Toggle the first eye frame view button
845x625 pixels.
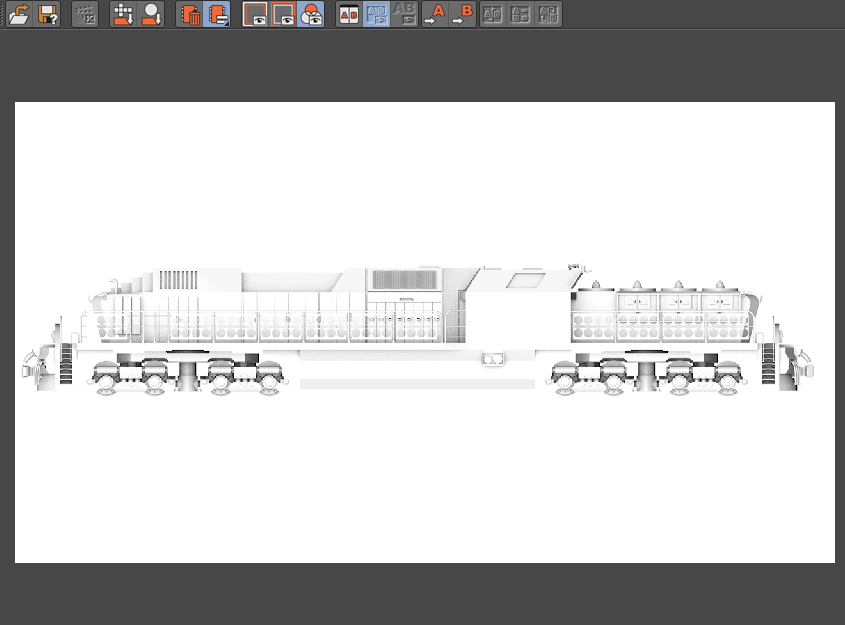click(x=256, y=14)
